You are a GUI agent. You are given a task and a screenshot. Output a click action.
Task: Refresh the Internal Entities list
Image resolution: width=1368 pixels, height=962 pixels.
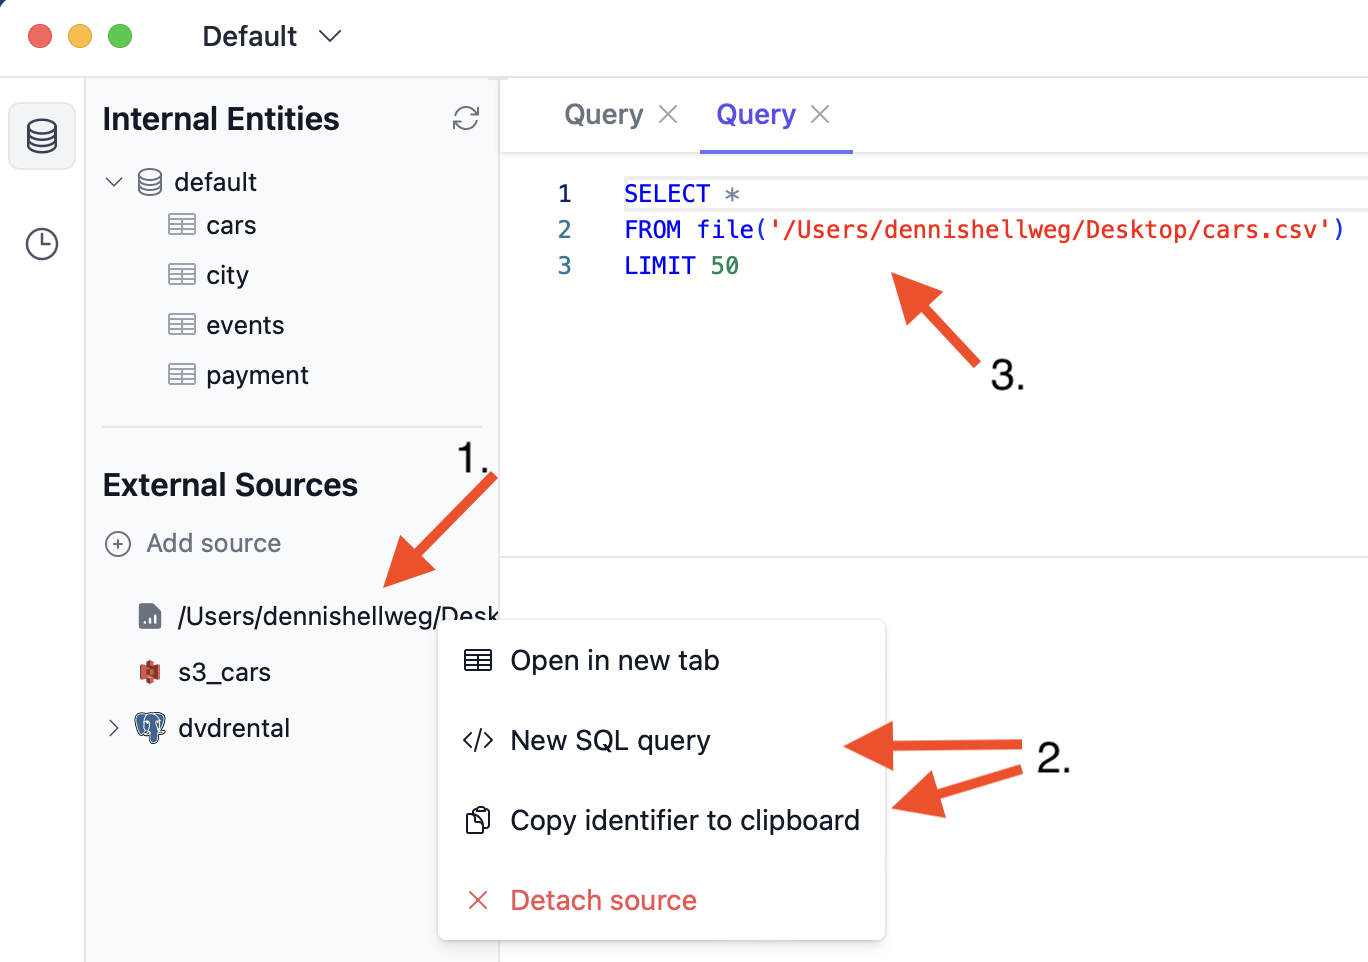466,118
